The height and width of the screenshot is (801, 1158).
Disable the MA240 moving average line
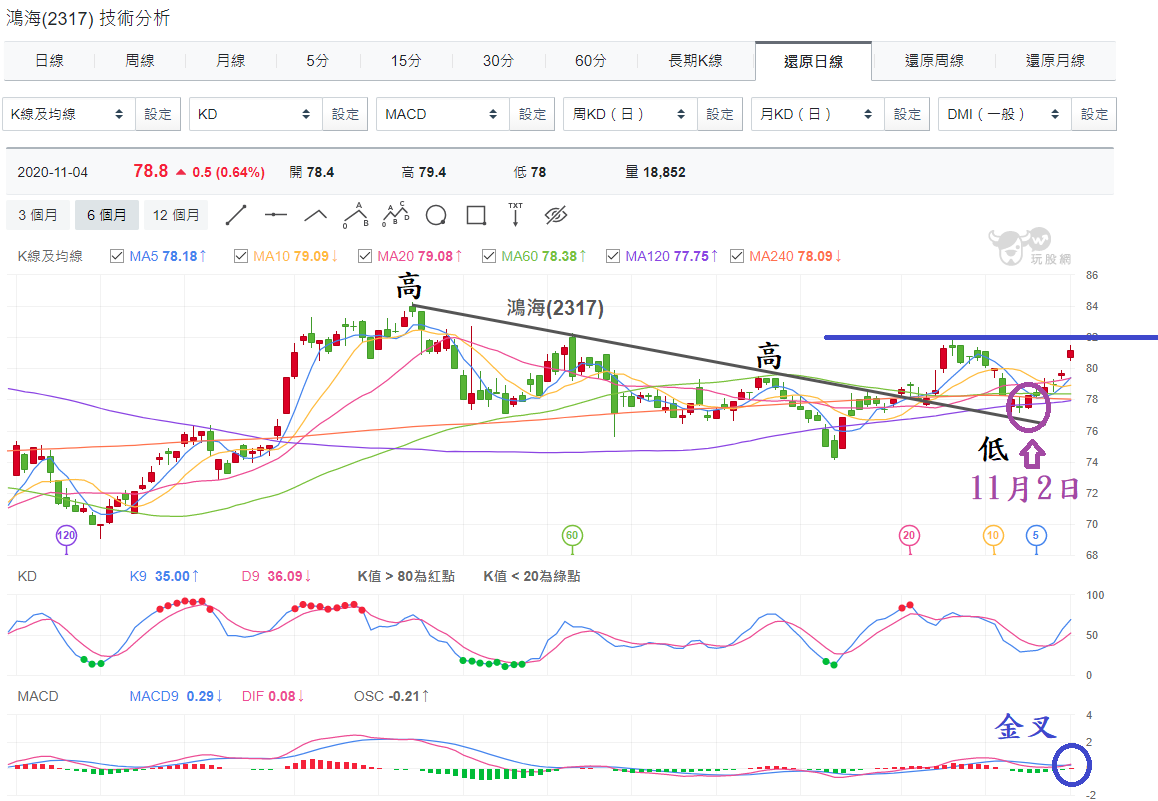point(737,256)
